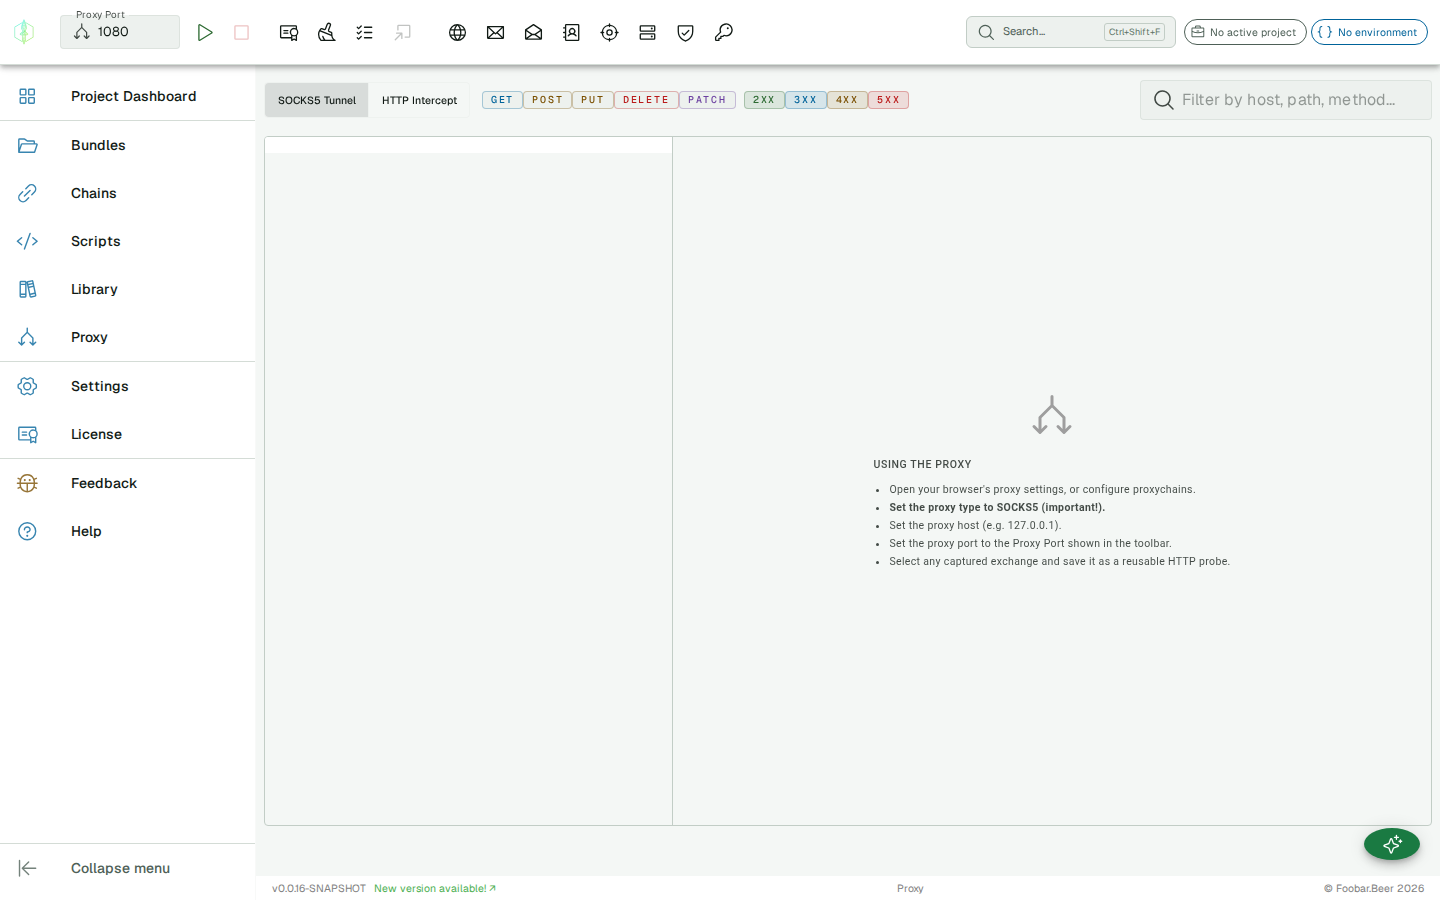The height and width of the screenshot is (900, 1440).
Task: Toggle the POST method filter
Action: click(x=547, y=100)
